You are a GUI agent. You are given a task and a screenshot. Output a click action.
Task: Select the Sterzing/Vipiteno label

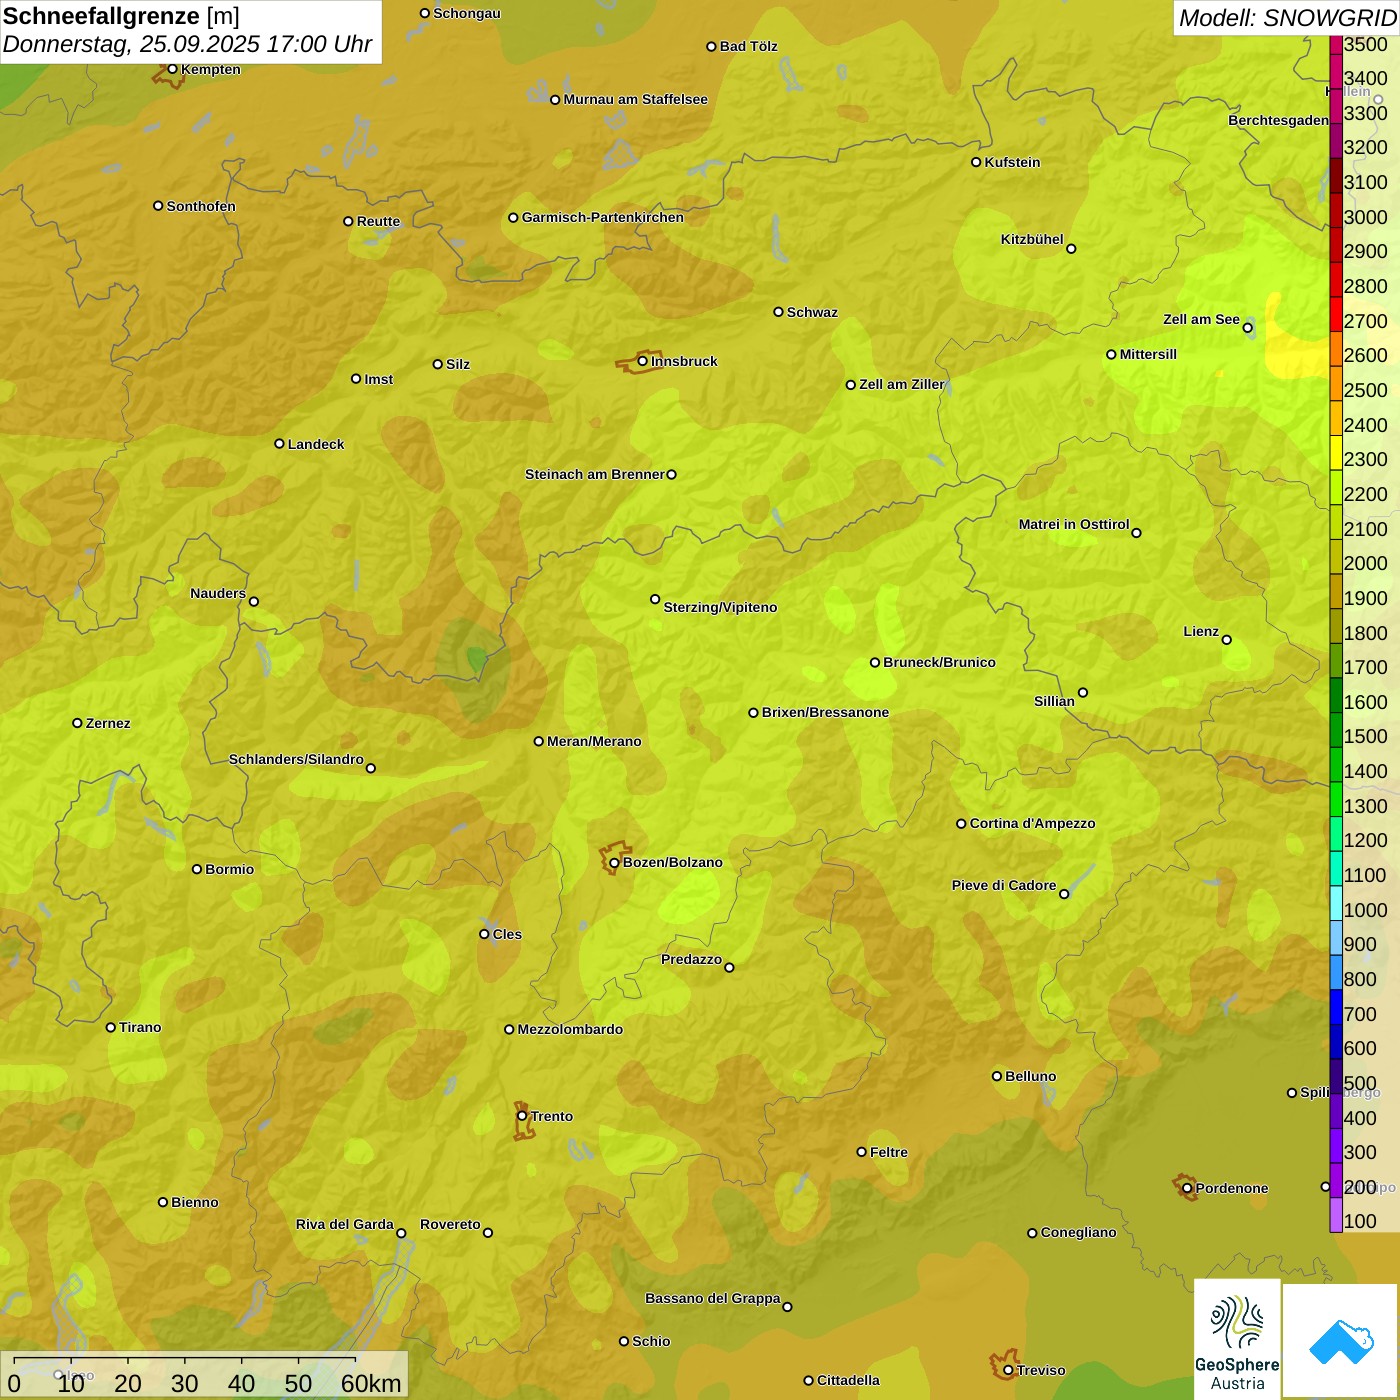coord(720,607)
